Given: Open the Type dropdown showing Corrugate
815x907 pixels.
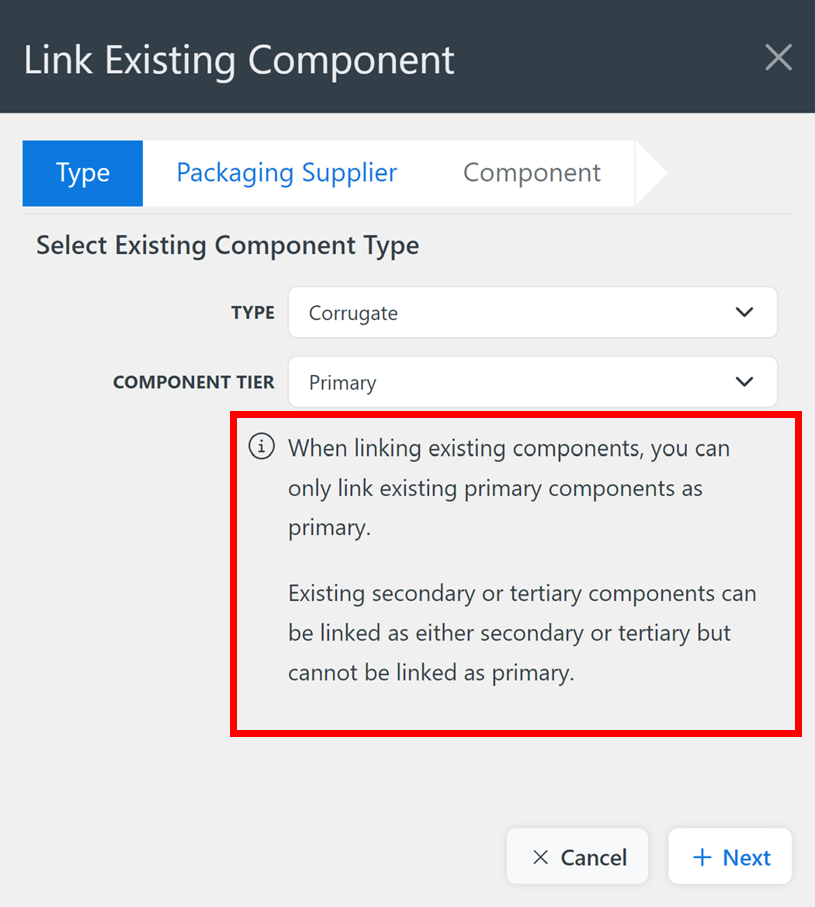Looking at the screenshot, I should (x=533, y=312).
